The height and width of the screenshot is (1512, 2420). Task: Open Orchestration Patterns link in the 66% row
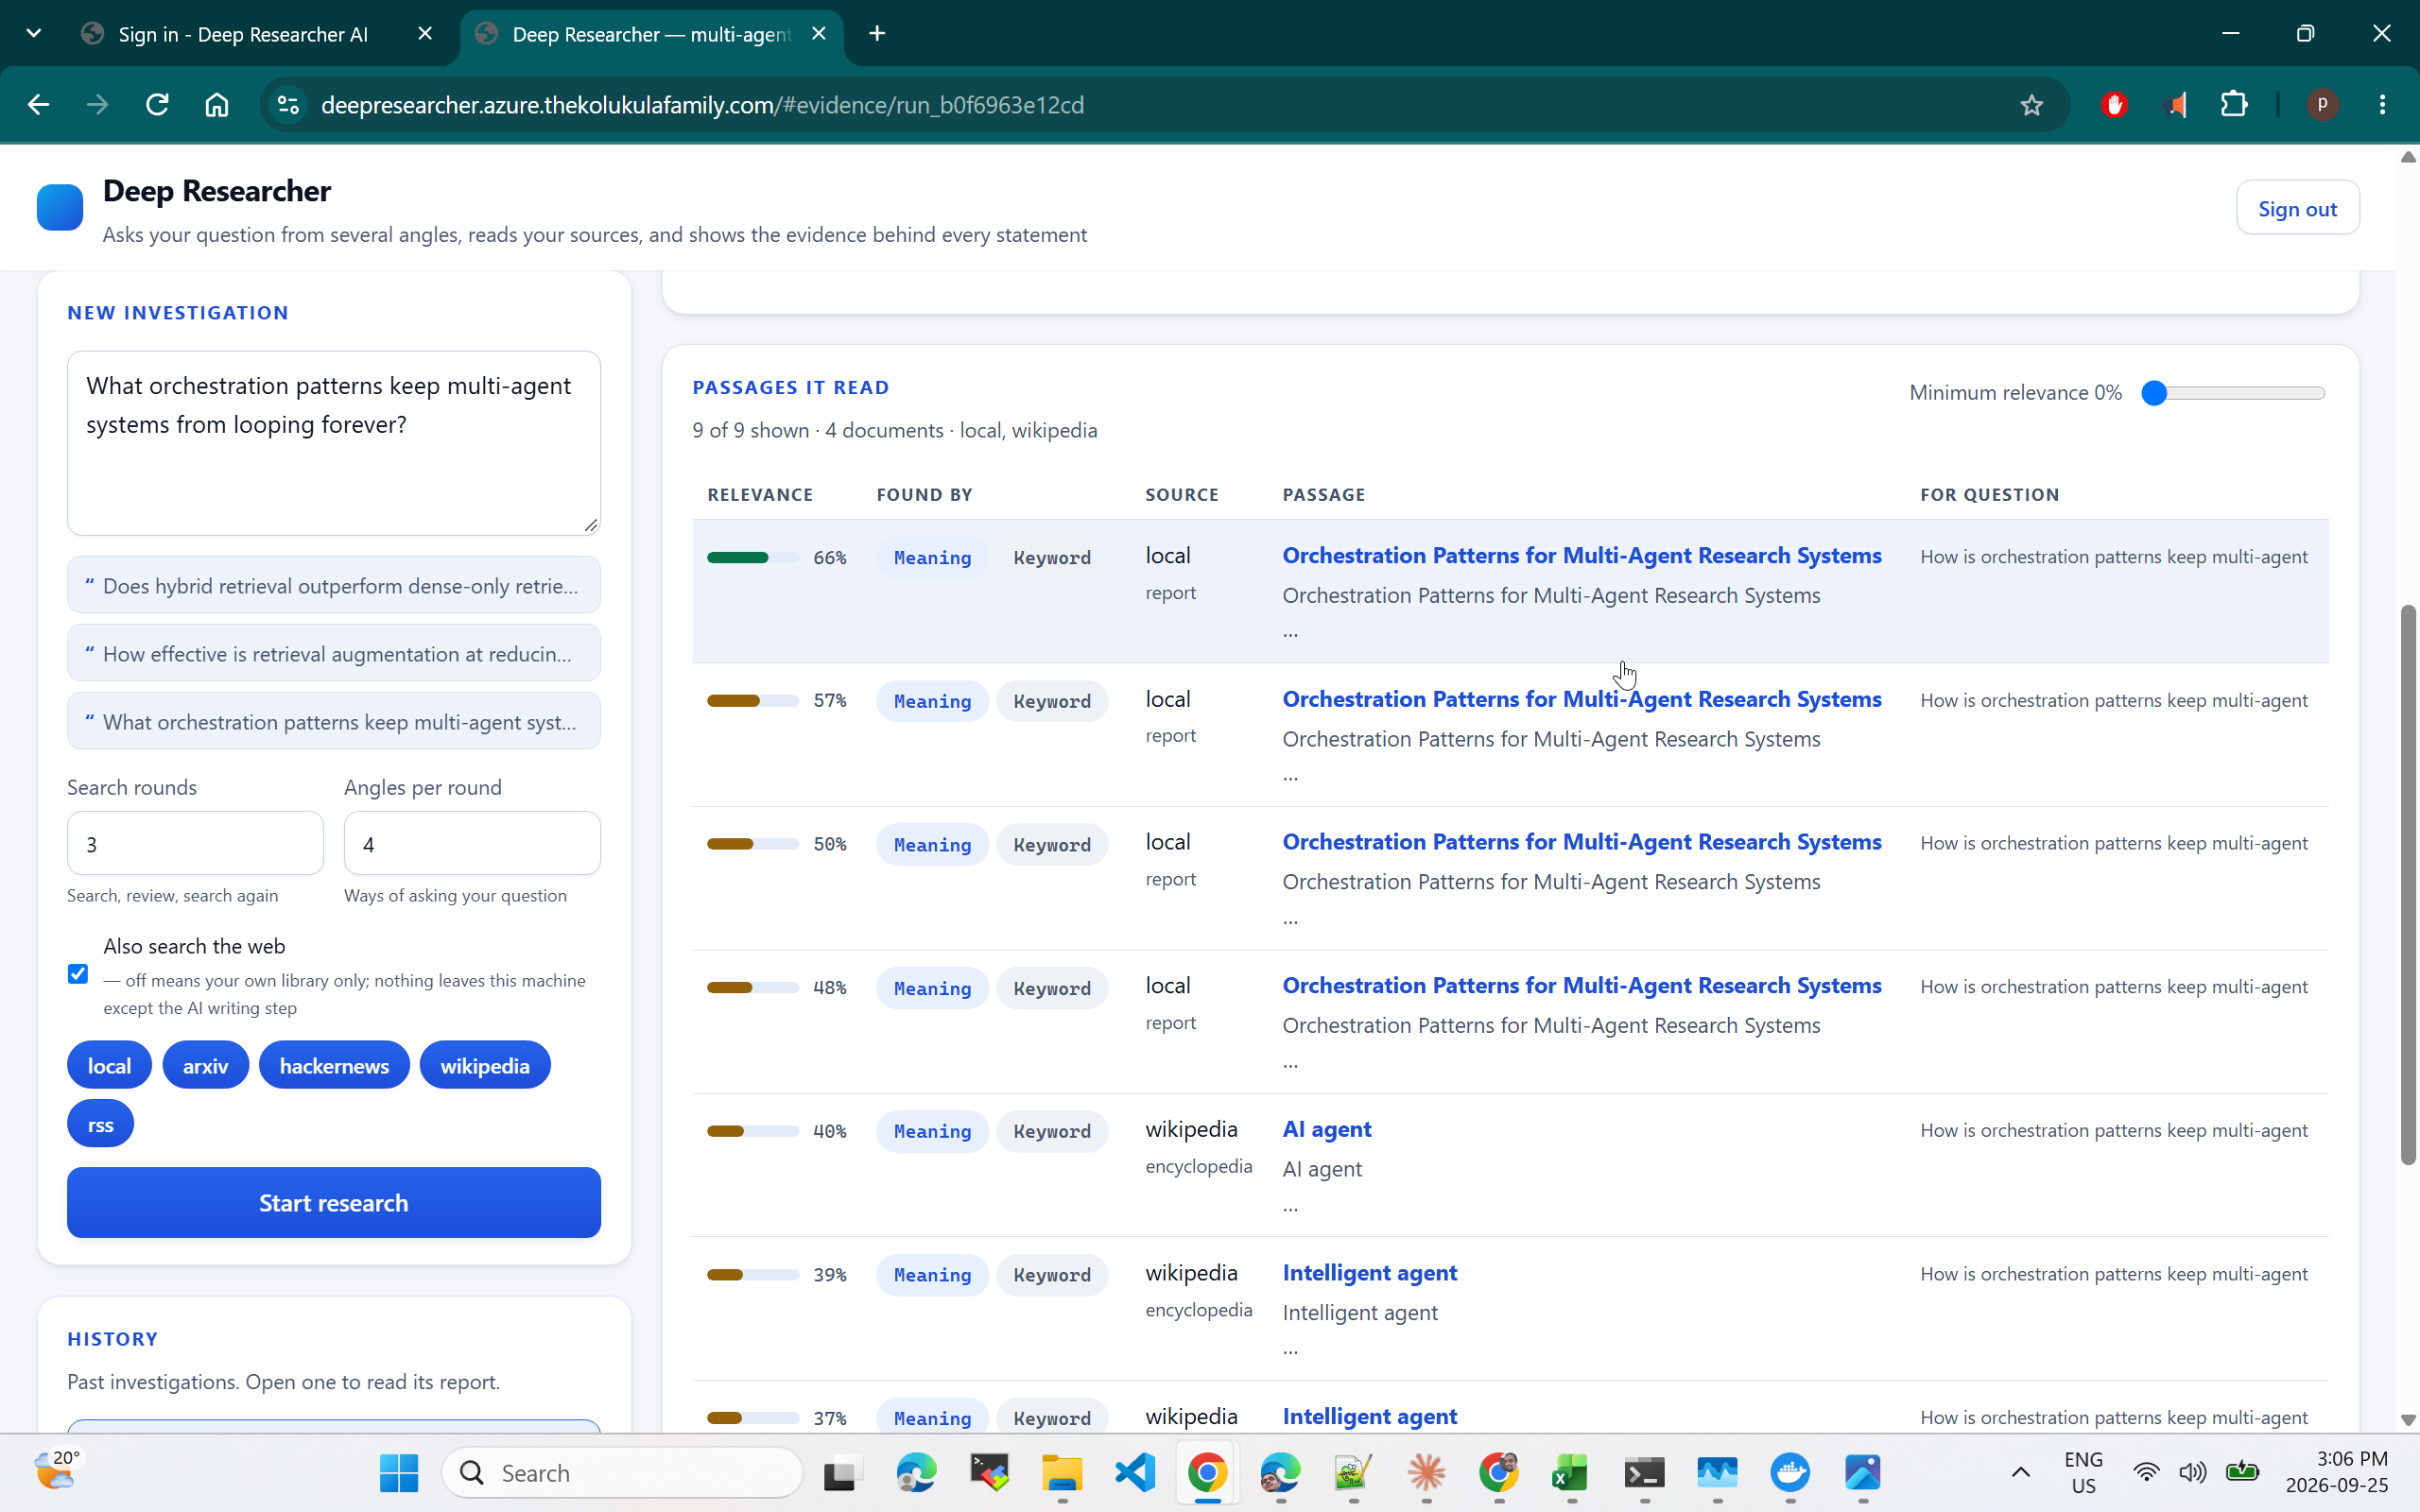[x=1581, y=555]
